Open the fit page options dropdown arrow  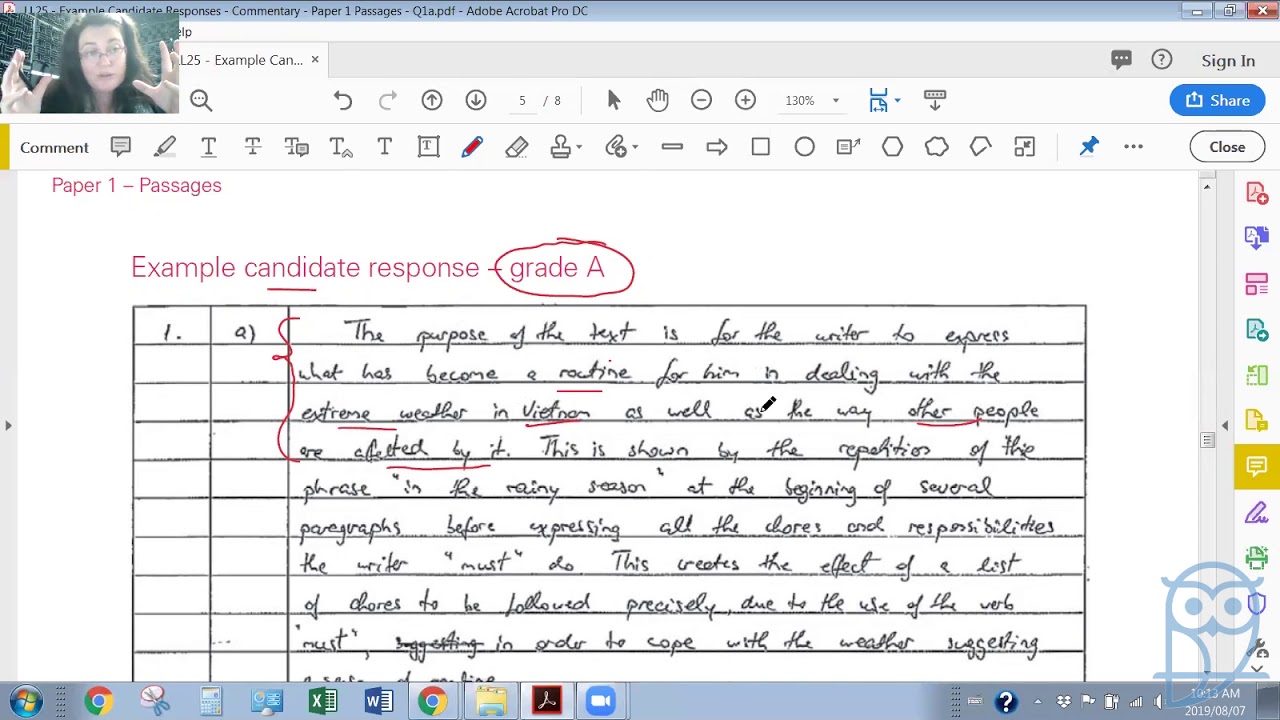point(897,100)
